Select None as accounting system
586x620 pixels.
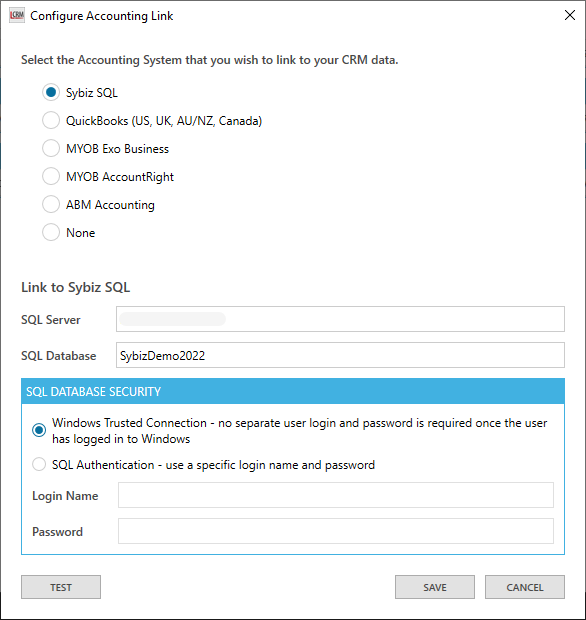51,232
